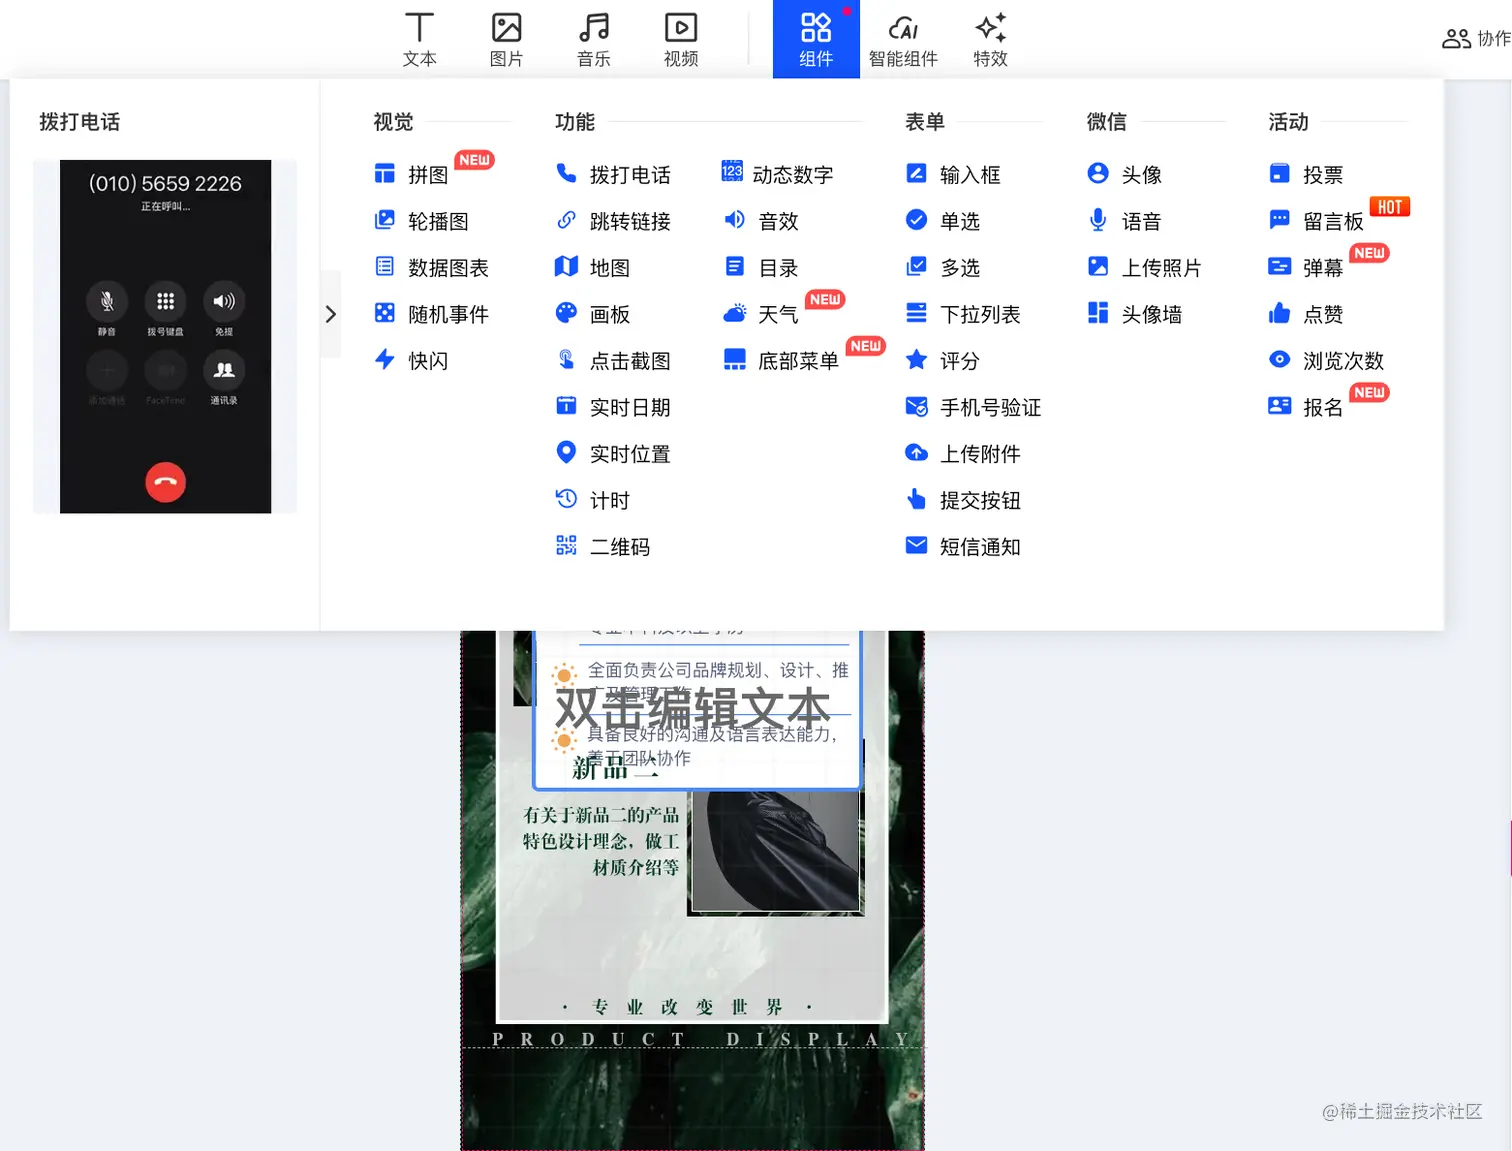This screenshot has width=1512, height=1151.
Task: Add the 地图 map component
Action: 592,267
